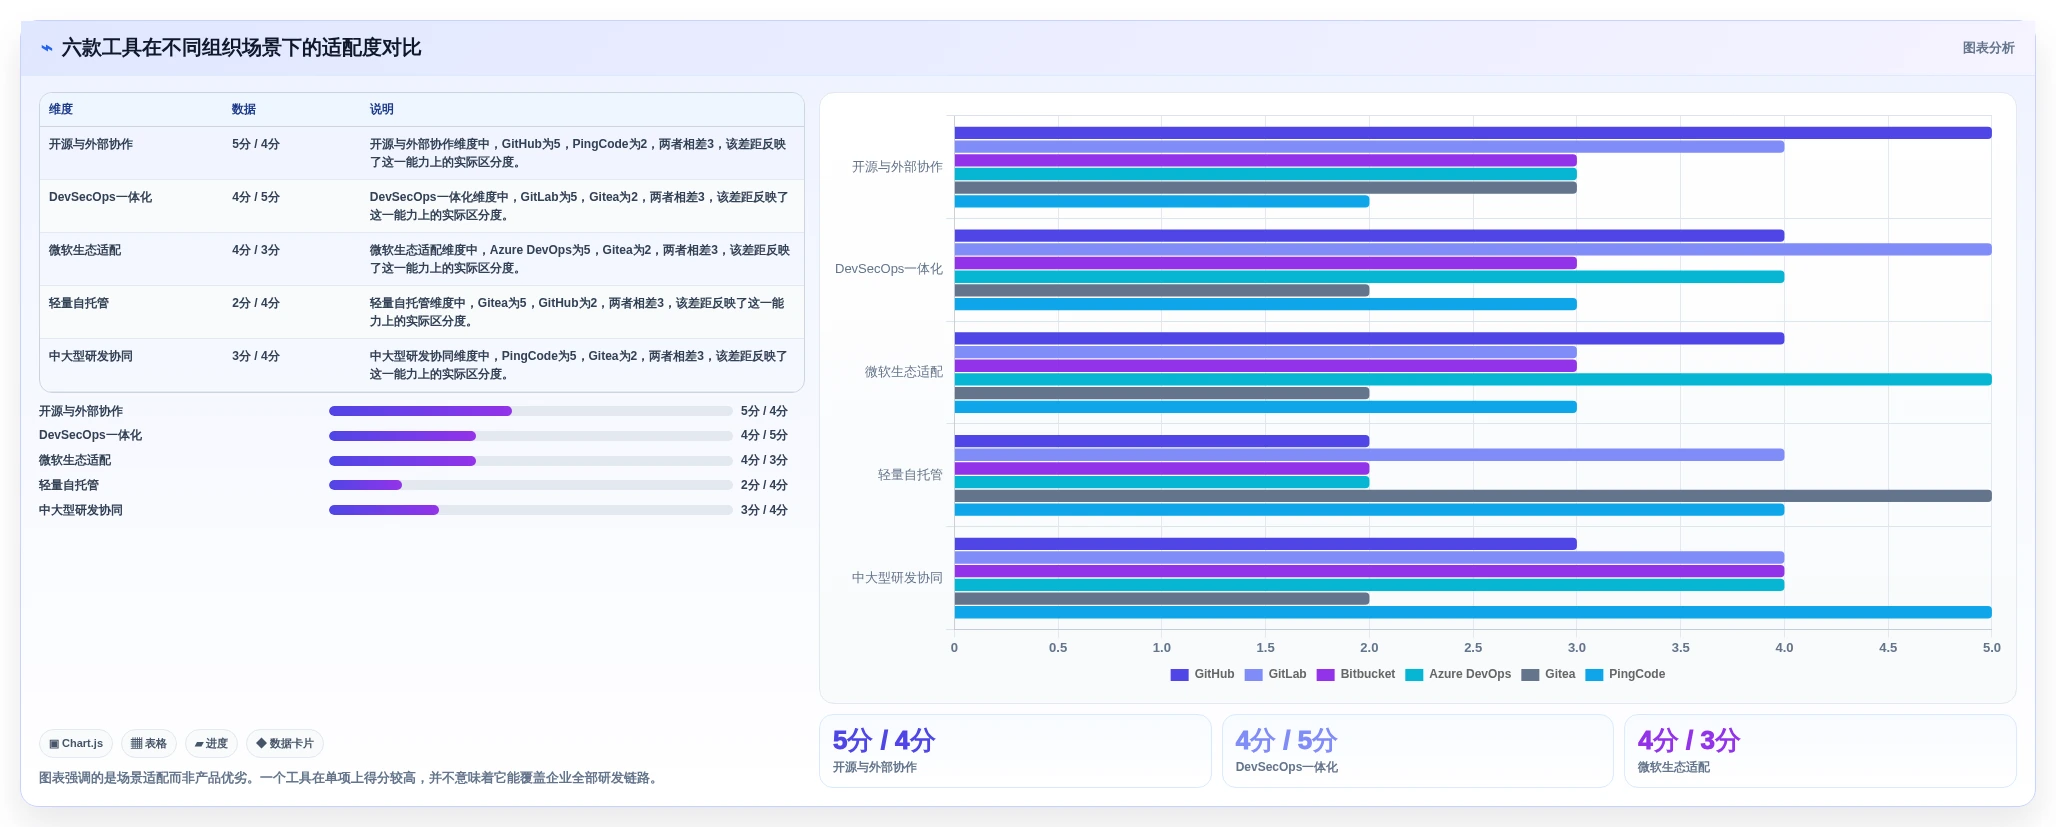Hide the Azure DevOps series via legend
The width and height of the screenshot is (2056, 827).
pyautogui.click(x=1458, y=674)
